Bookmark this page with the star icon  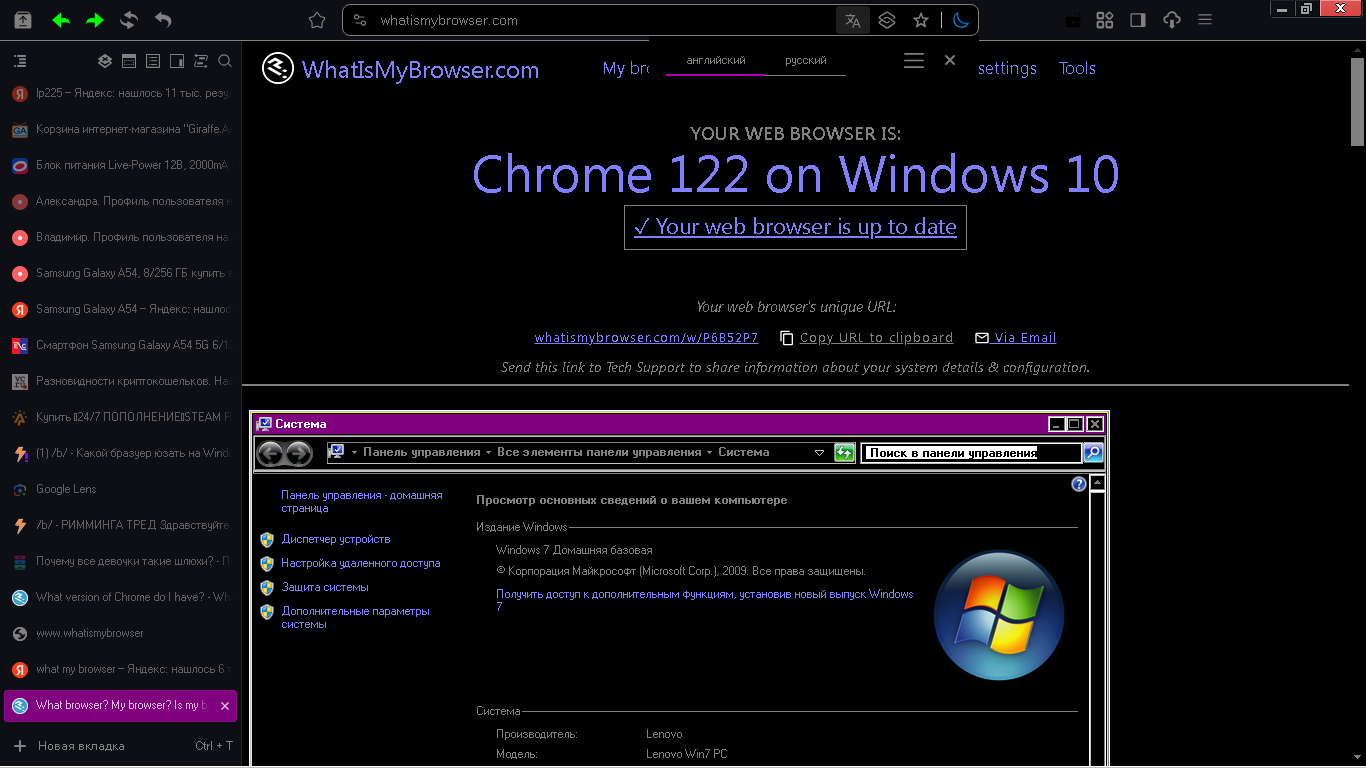tap(921, 20)
